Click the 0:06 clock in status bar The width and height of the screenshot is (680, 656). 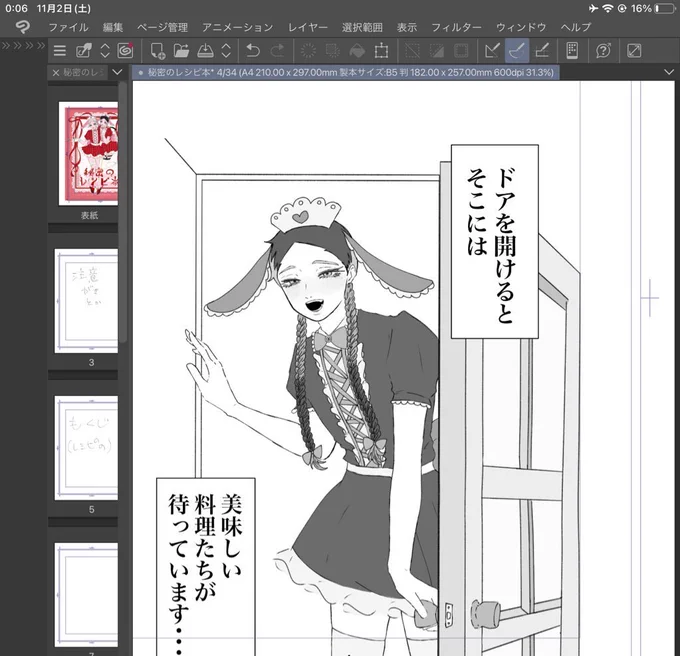coord(16,8)
